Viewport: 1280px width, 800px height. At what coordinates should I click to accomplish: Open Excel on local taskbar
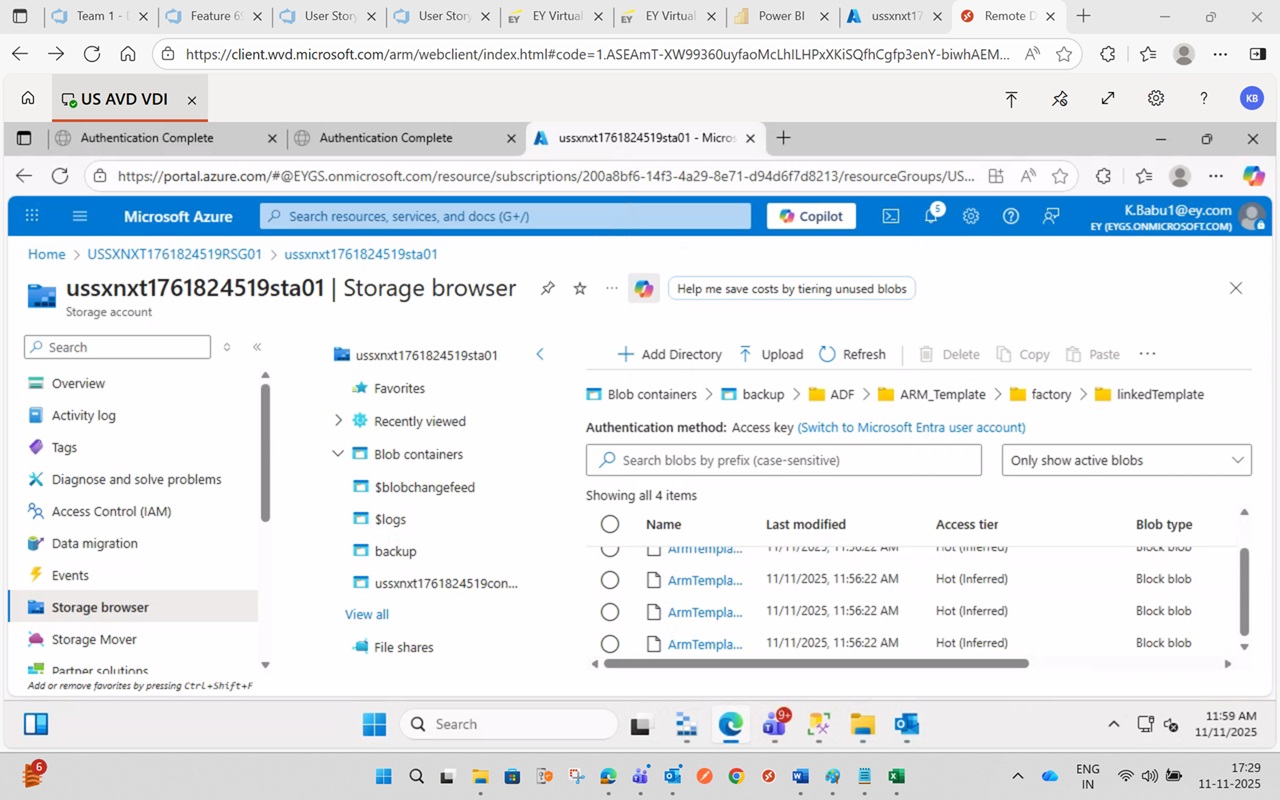896,776
